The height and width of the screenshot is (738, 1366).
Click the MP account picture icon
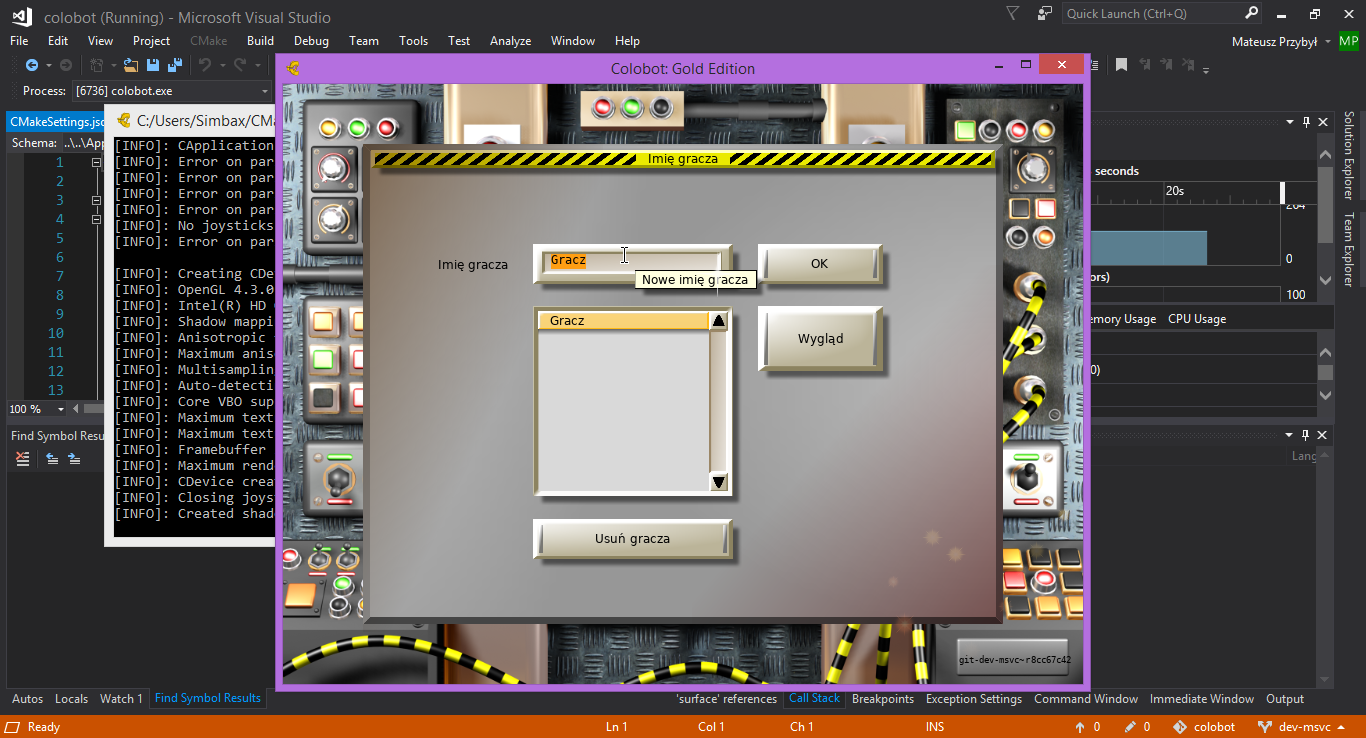coord(1349,41)
